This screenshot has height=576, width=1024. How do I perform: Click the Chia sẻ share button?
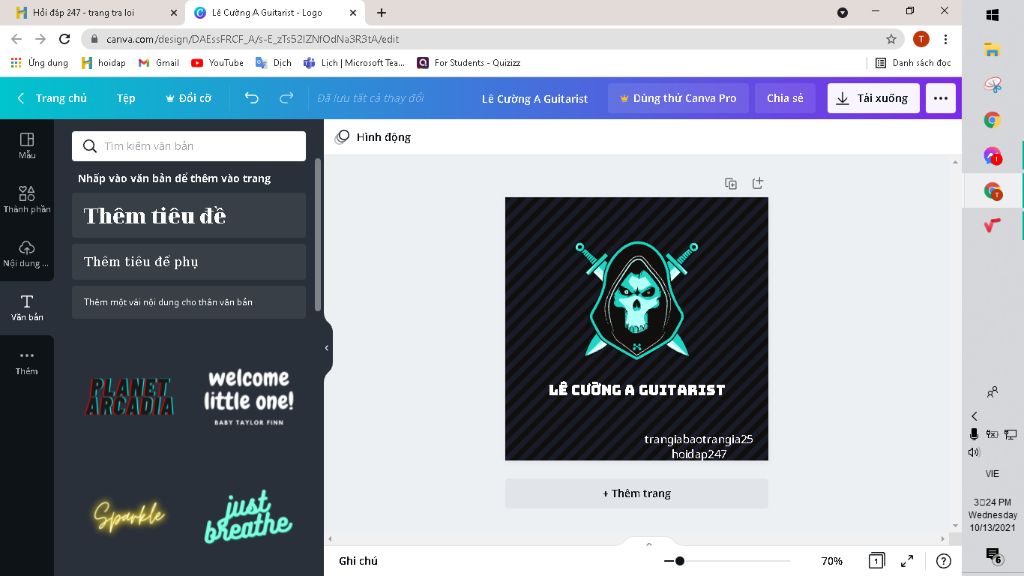pos(785,98)
